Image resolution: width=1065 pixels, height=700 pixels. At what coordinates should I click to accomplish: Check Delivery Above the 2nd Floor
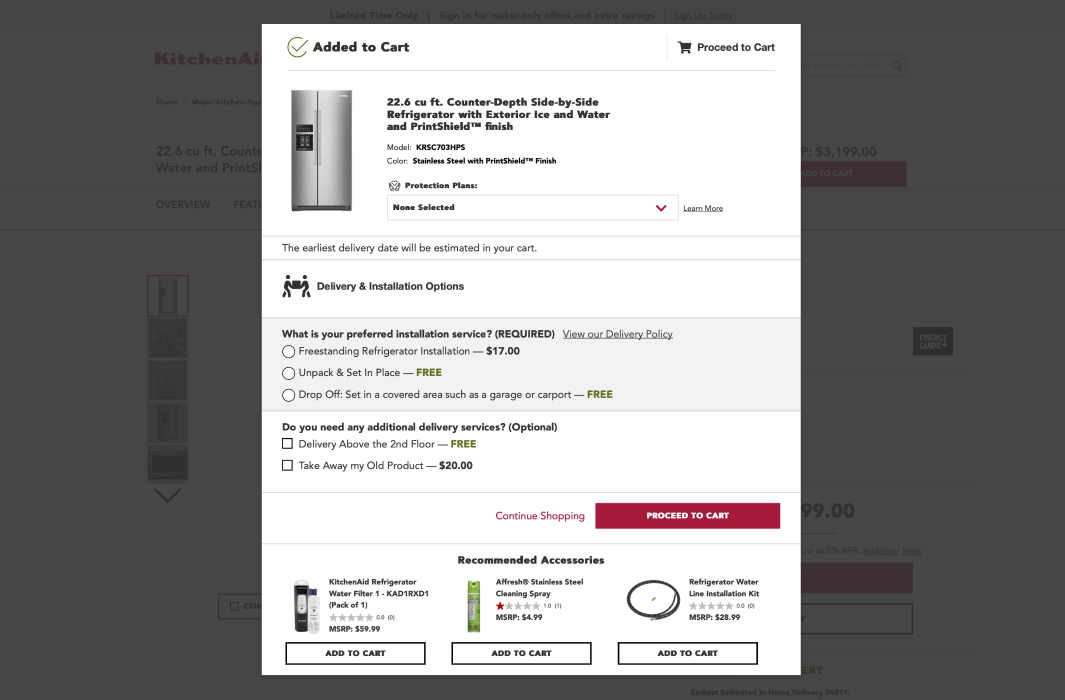pyautogui.click(x=288, y=444)
